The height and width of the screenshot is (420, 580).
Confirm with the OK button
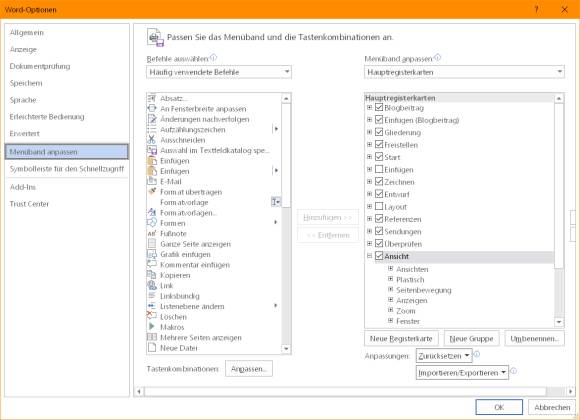tap(499, 407)
